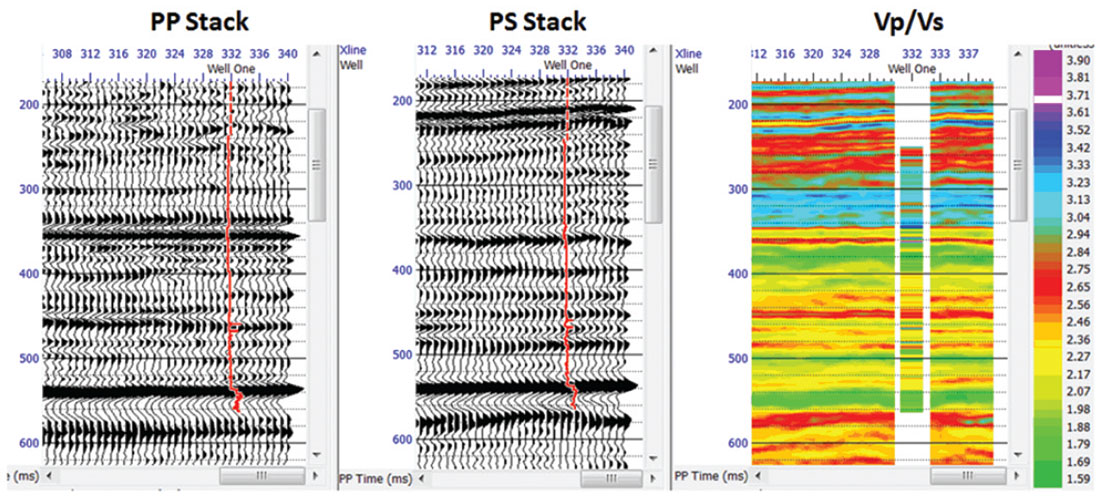1100x500 pixels.
Task: Click the Vp/Vs horizontal scrollbar left arrow
Action: [756, 476]
